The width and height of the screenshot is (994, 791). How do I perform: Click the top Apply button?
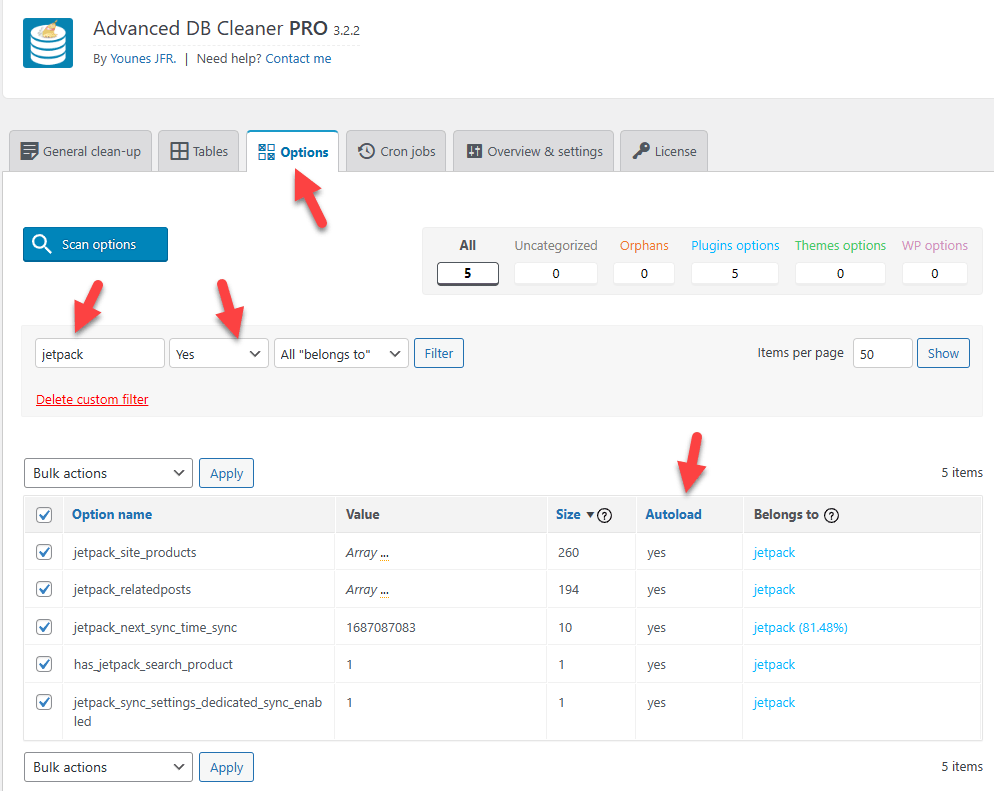(226, 473)
